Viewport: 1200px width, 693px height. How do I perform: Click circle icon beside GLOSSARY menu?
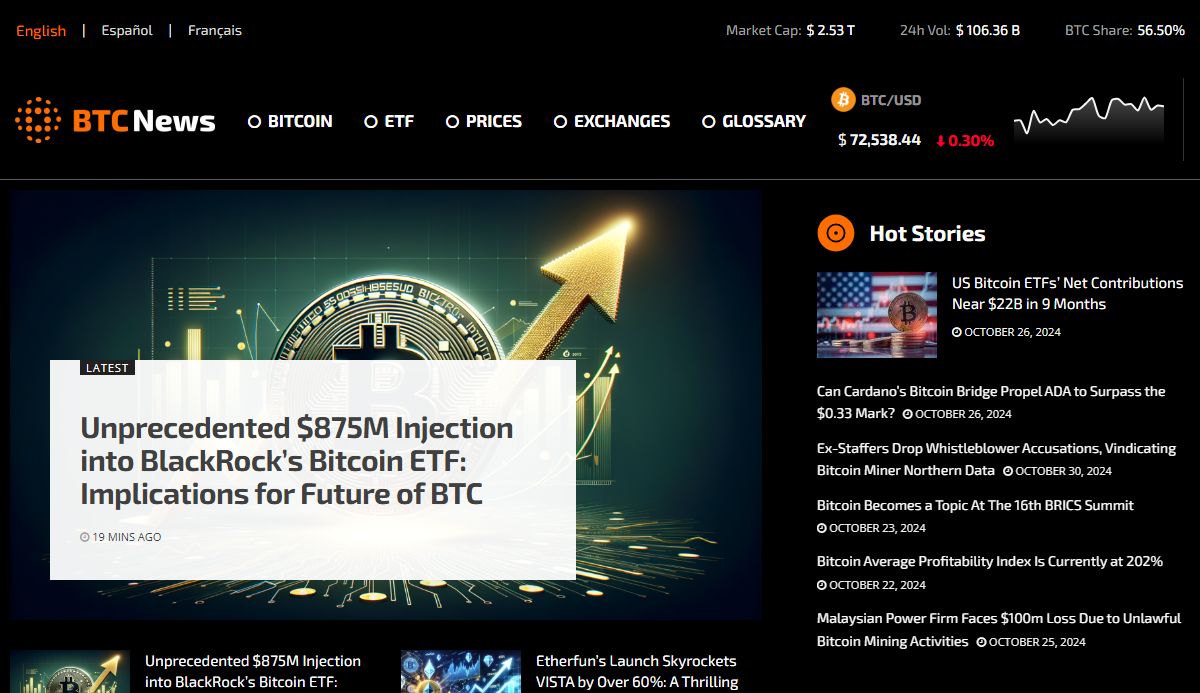pyautogui.click(x=708, y=122)
